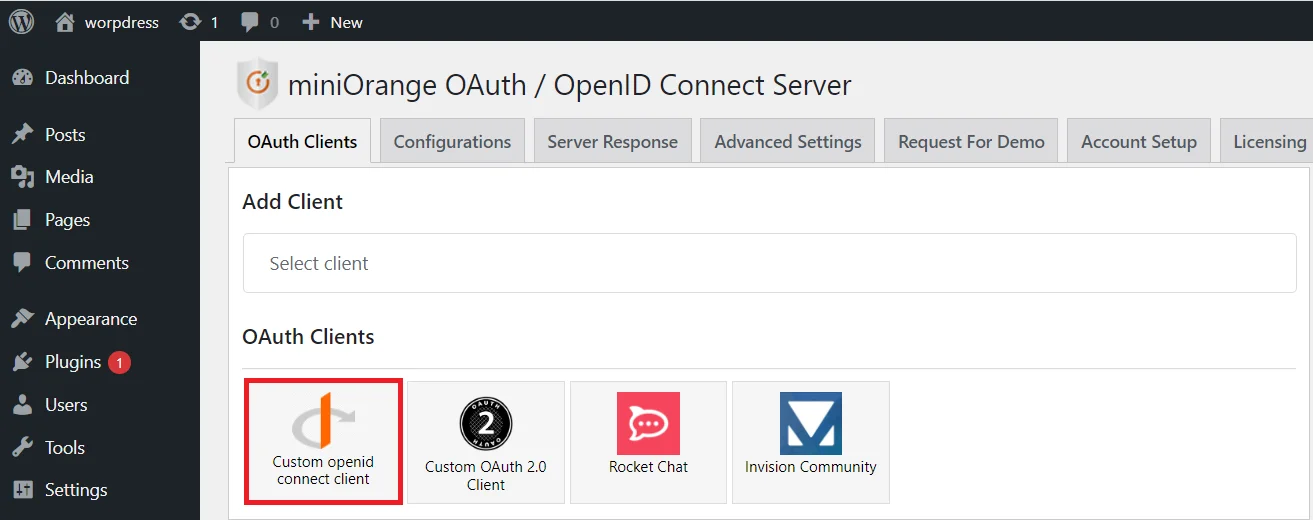Open the Licensing tab
Viewport: 1313px width, 520px height.
tap(1266, 141)
